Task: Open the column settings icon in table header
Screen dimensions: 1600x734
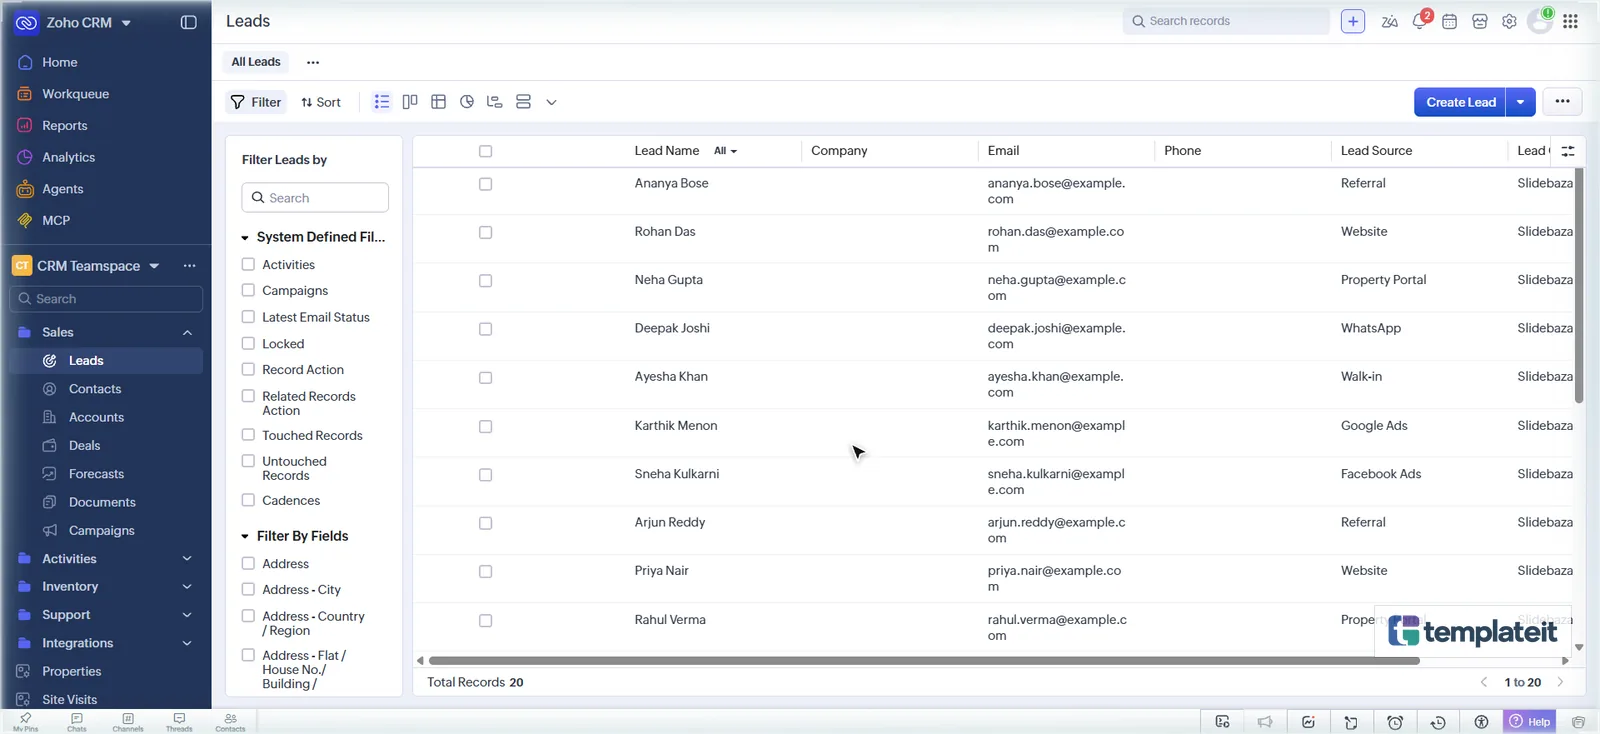Action: tap(1568, 151)
